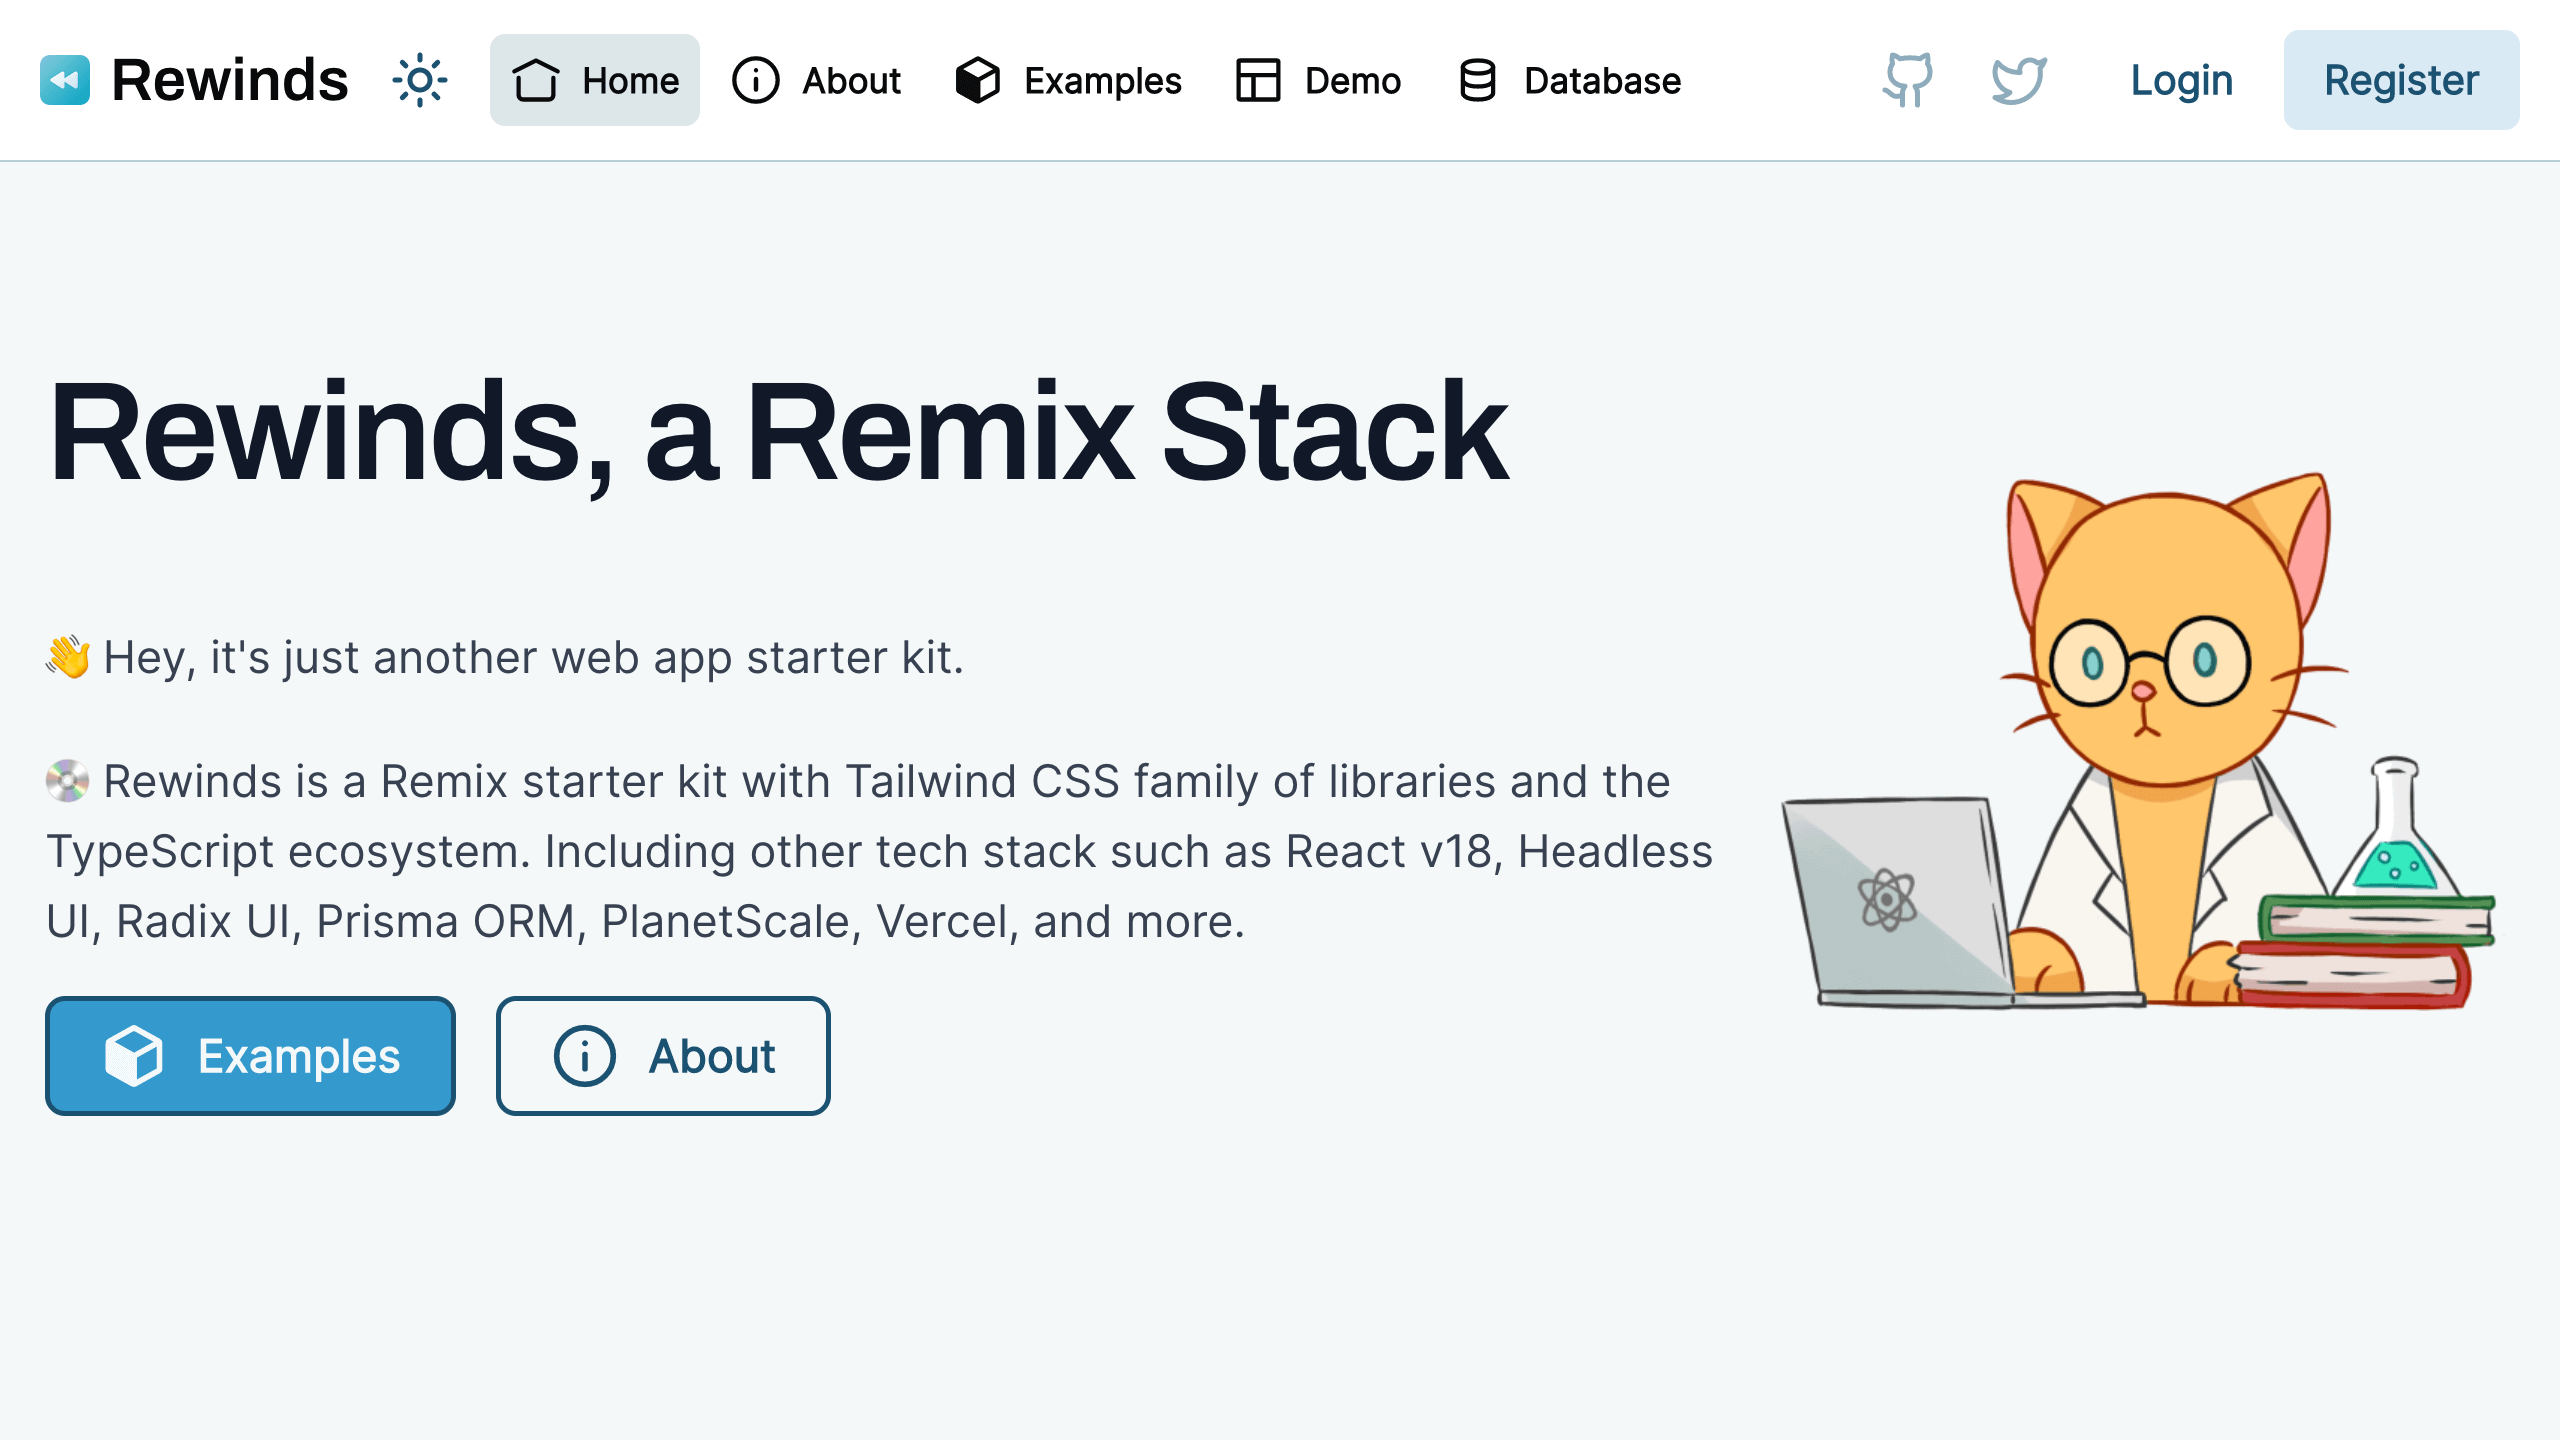The image size is (2560, 1440).
Task: Click the layout icon beside Demo
Action: (x=1257, y=80)
